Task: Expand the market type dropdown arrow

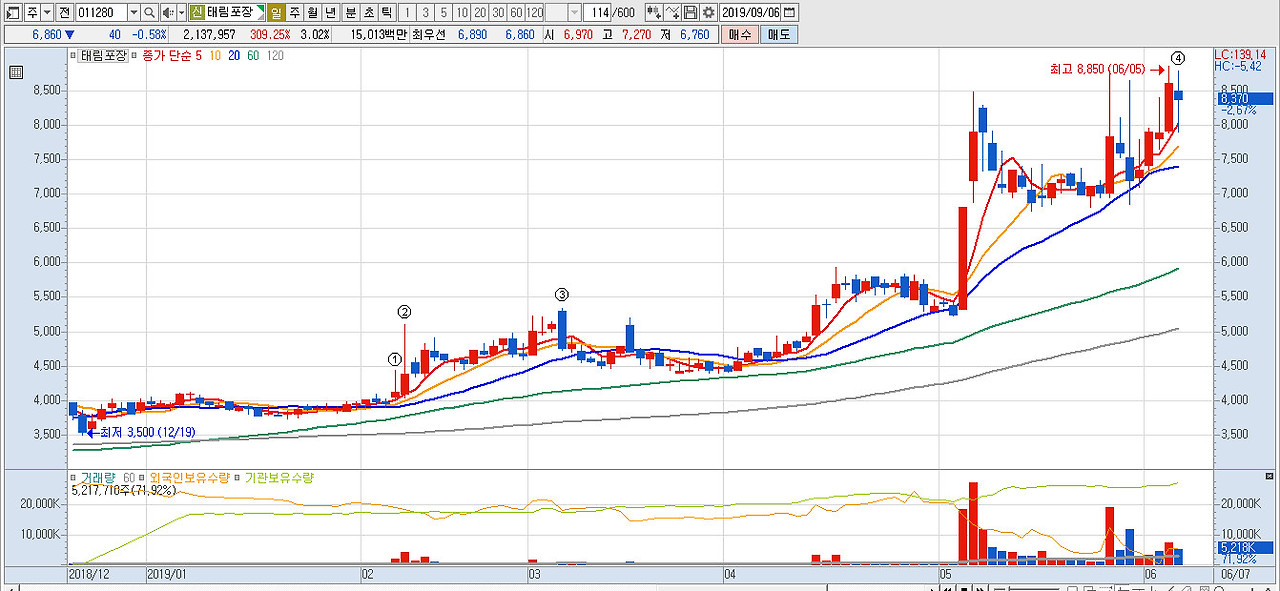Action: coord(47,13)
